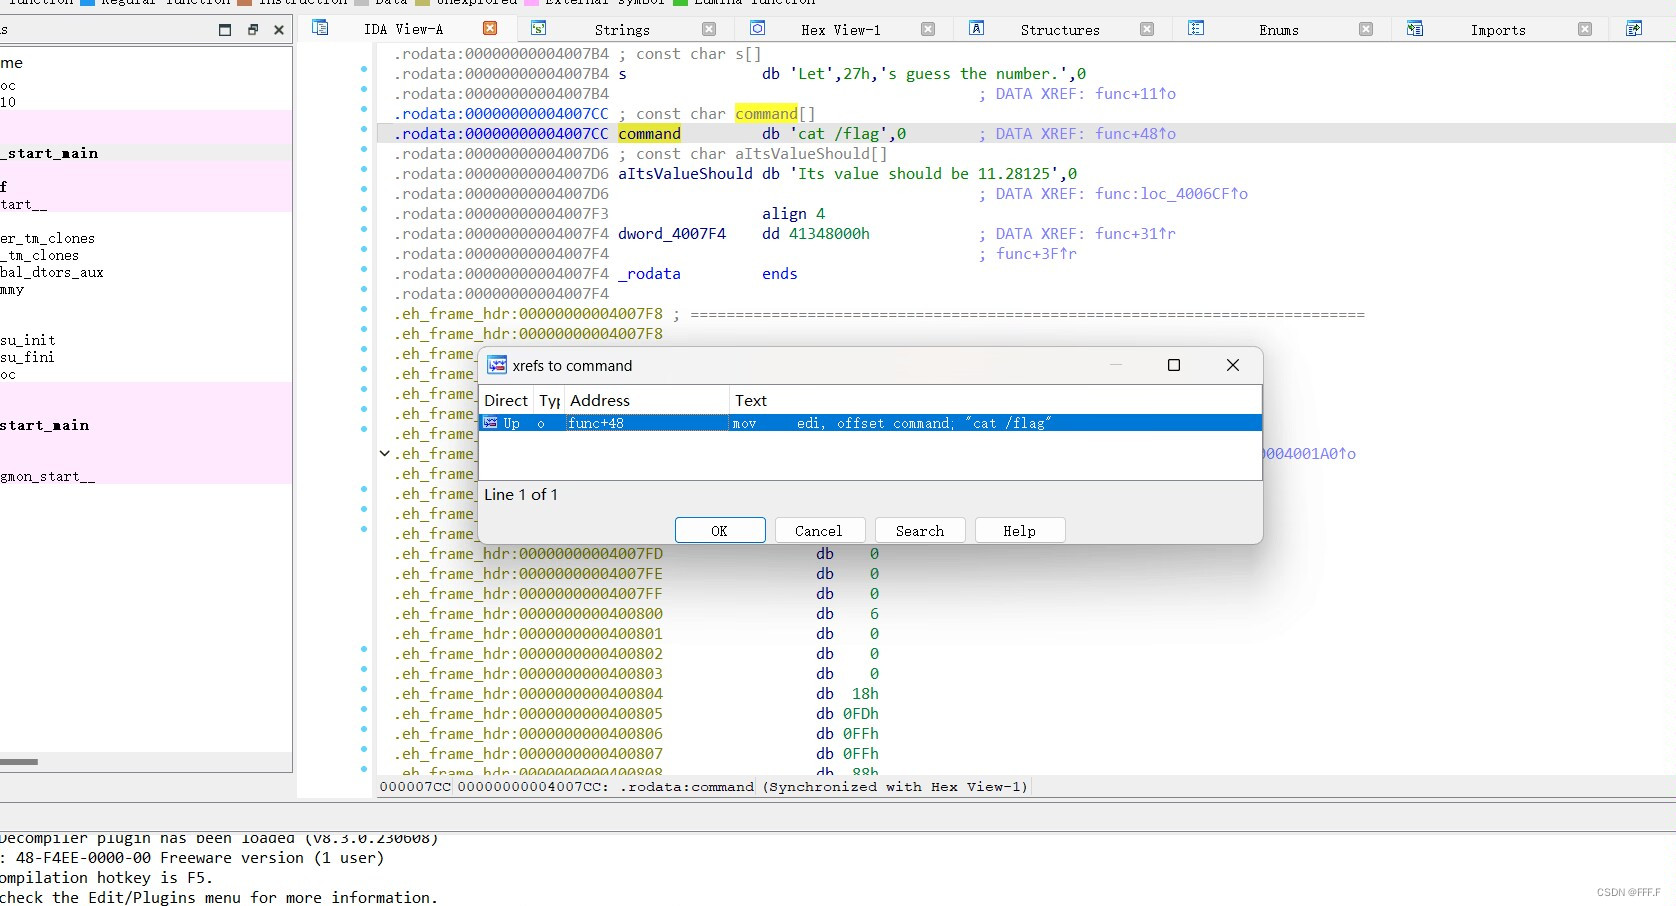Click highlighted command label in rodata
The width and height of the screenshot is (1676, 906).
(x=649, y=133)
